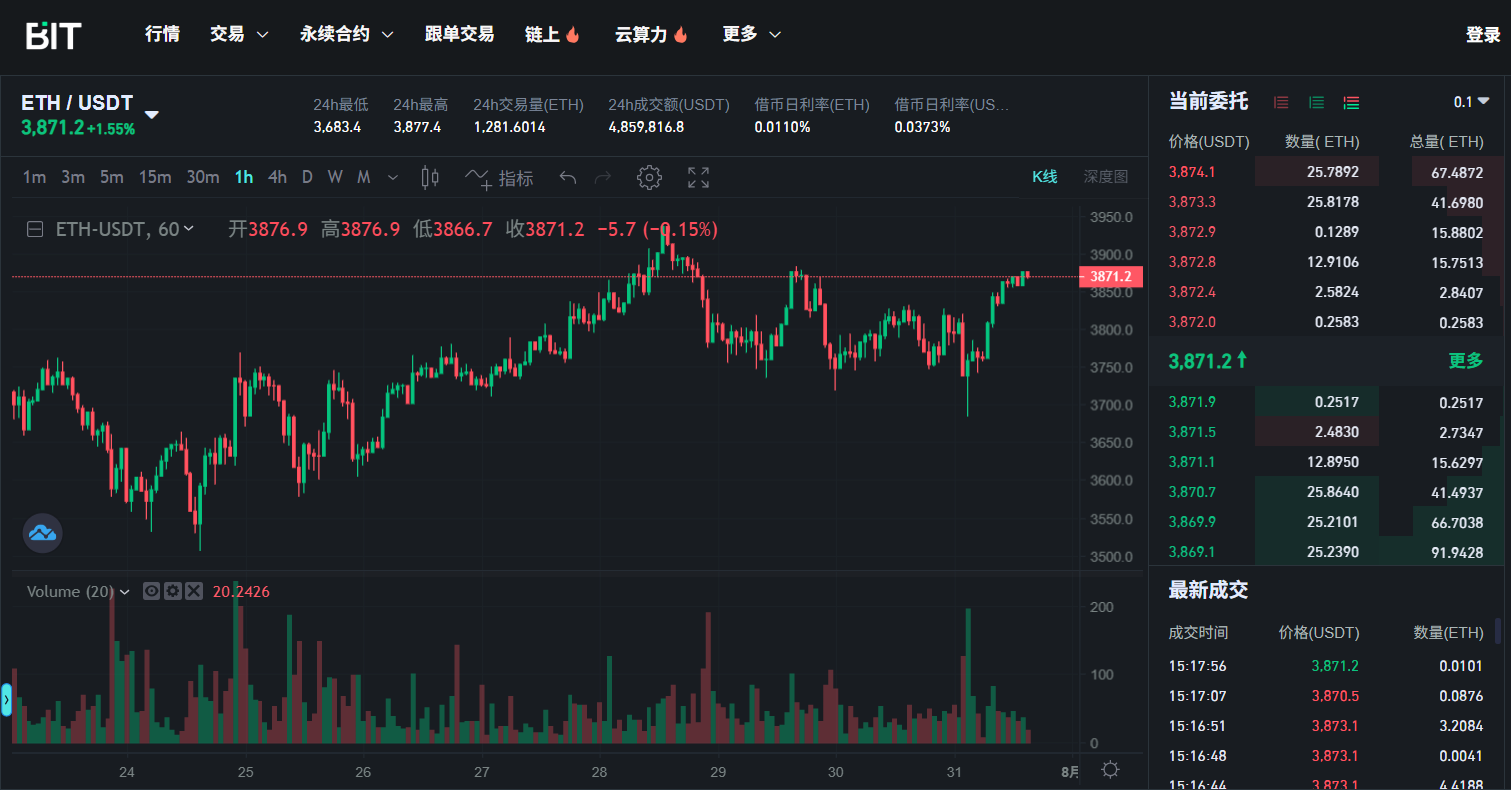Remove the Volume indicator with X
Image resolution: width=1511 pixels, height=790 pixels.
tap(194, 591)
